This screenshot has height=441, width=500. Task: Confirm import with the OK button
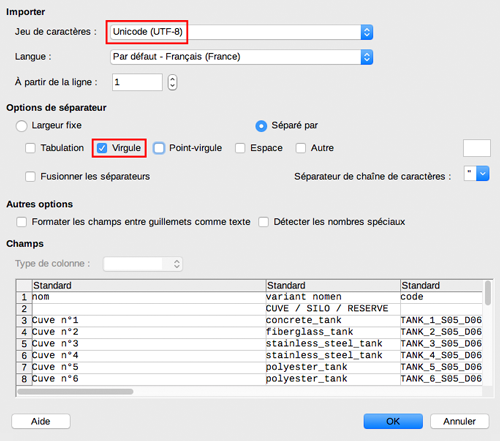[x=393, y=421]
